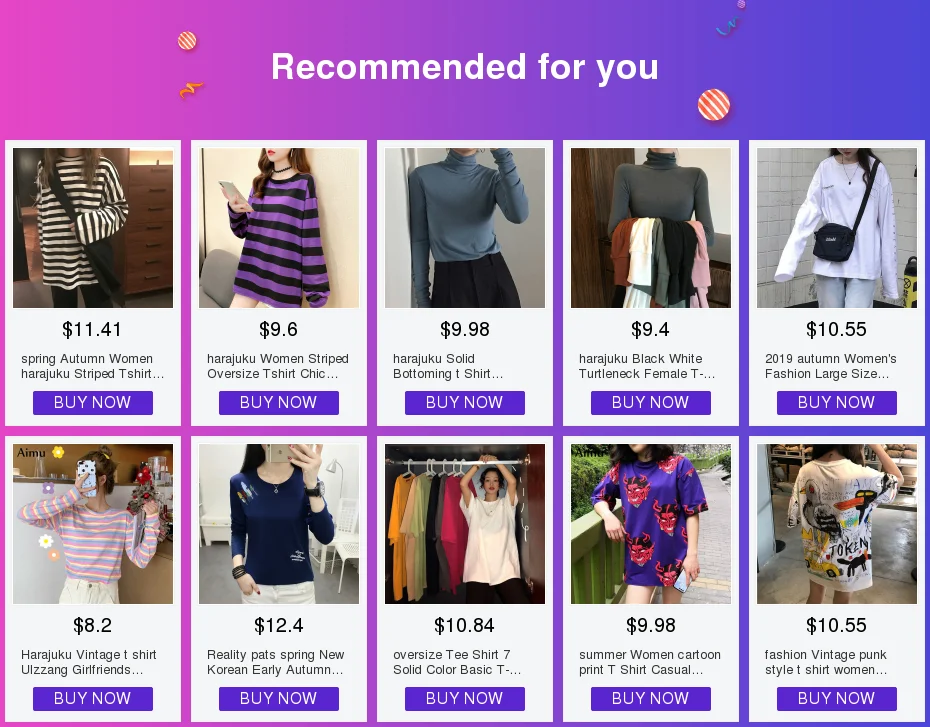Open the blue-gray turtleneck bottoming shirt image
Image resolution: width=930 pixels, height=727 pixels.
click(x=465, y=228)
